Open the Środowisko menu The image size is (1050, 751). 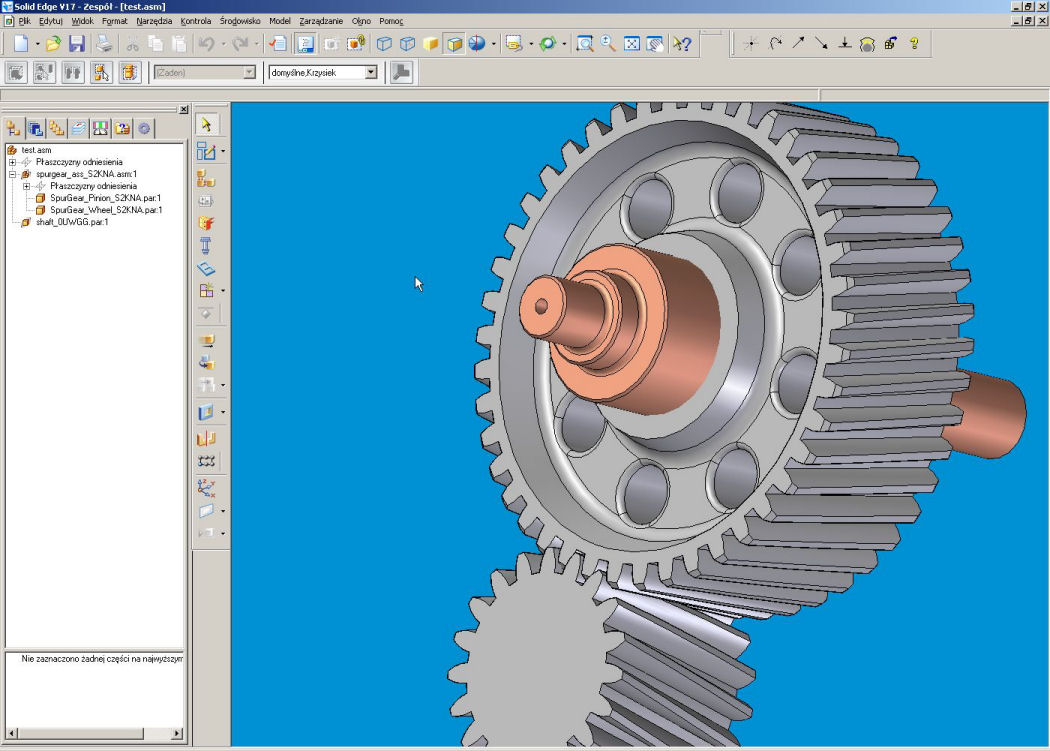click(240, 20)
